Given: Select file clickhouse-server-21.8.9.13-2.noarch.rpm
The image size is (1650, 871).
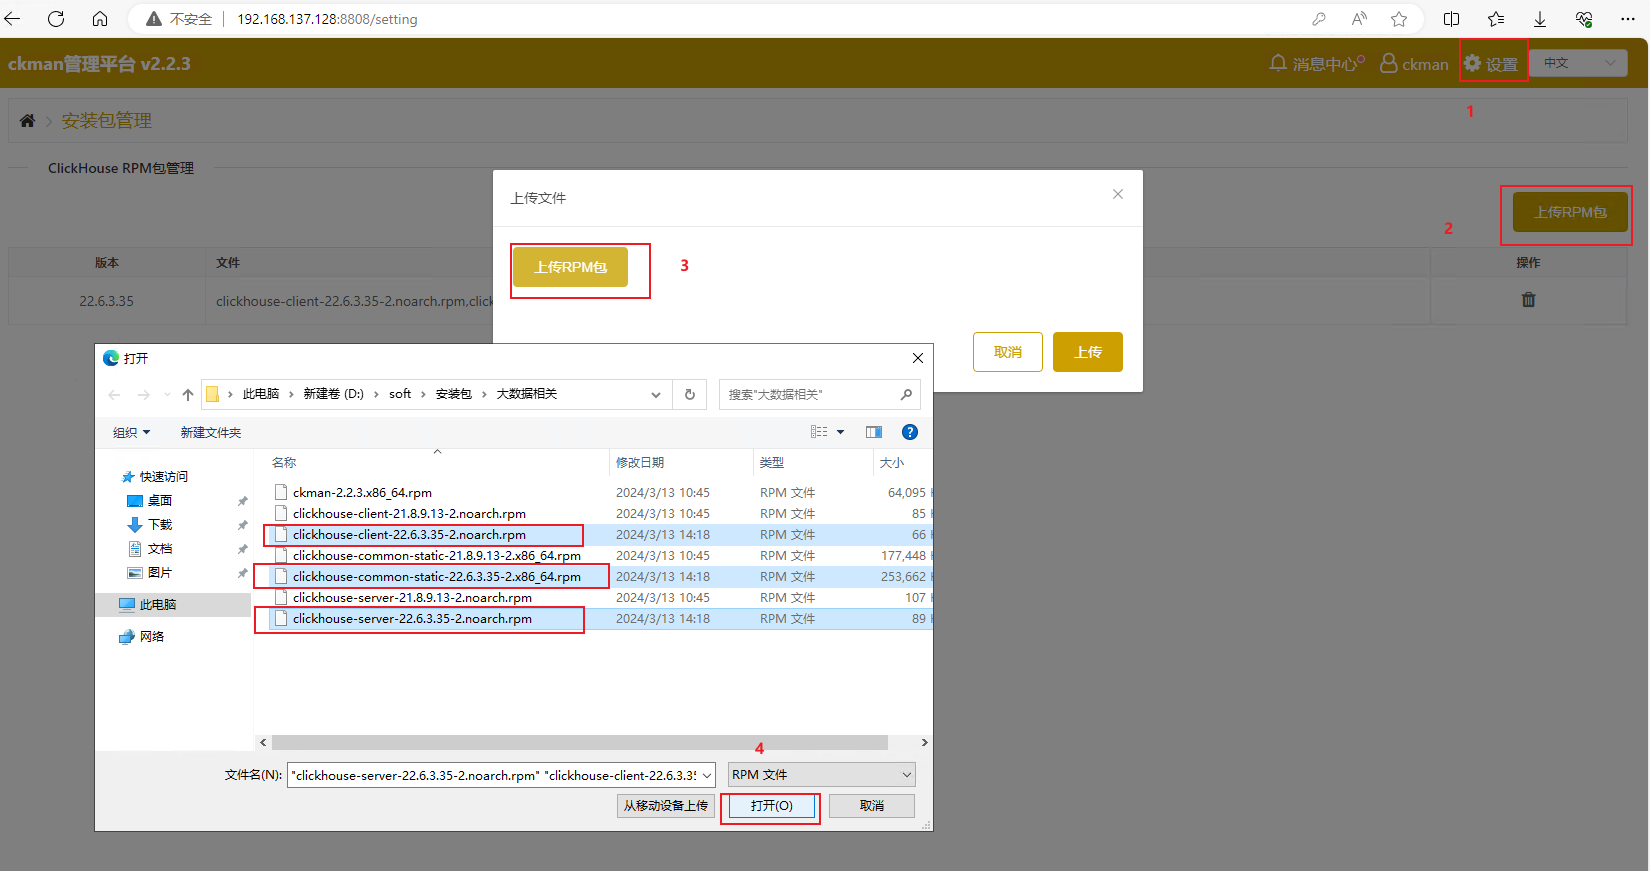Looking at the screenshot, I should 412,598.
